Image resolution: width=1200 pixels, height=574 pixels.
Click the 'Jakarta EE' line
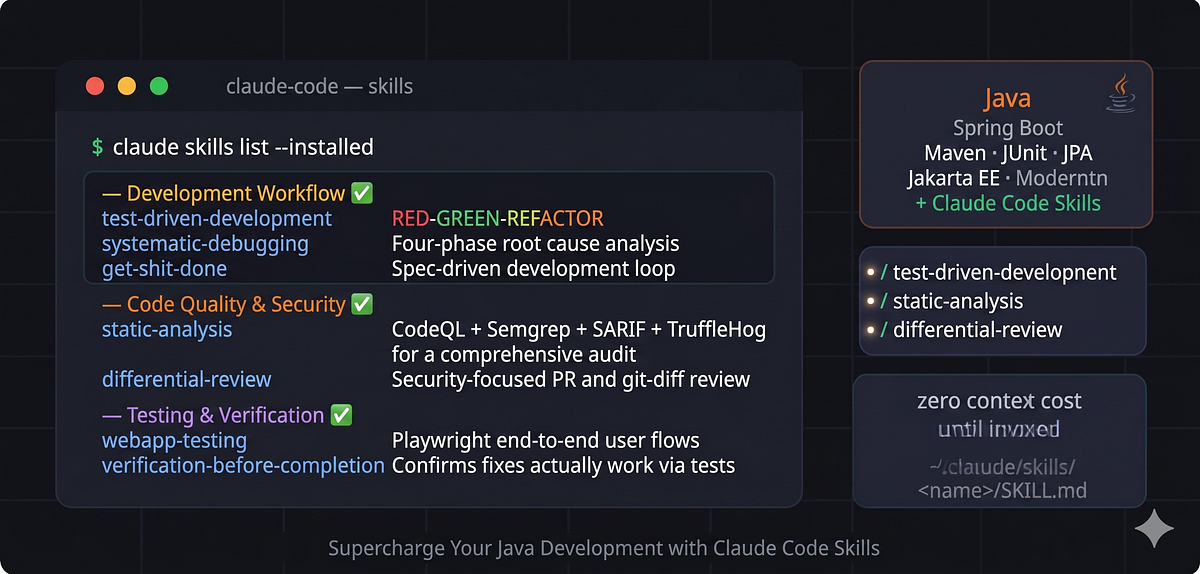(x=1007, y=178)
